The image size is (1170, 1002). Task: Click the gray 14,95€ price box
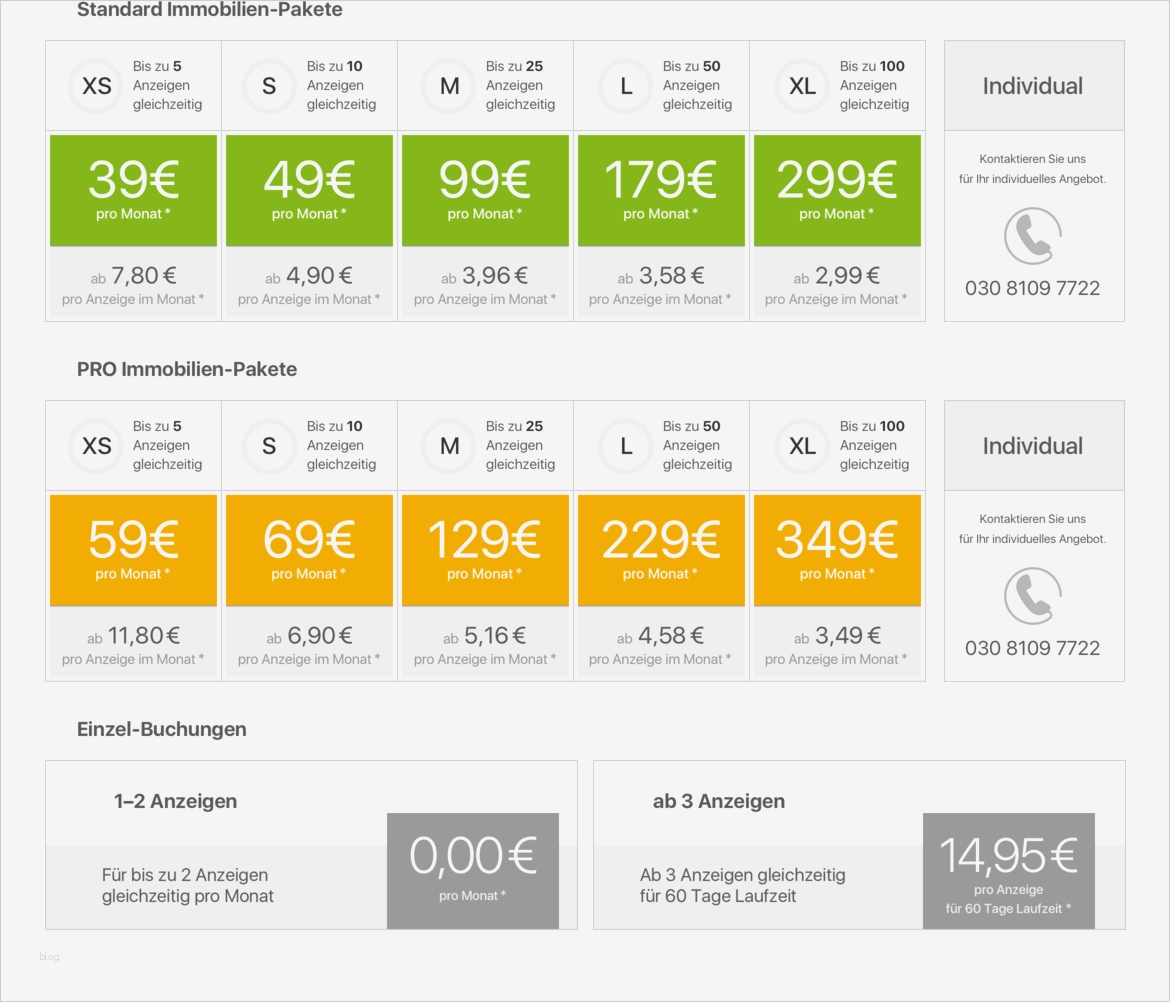pyautogui.click(x=1008, y=870)
